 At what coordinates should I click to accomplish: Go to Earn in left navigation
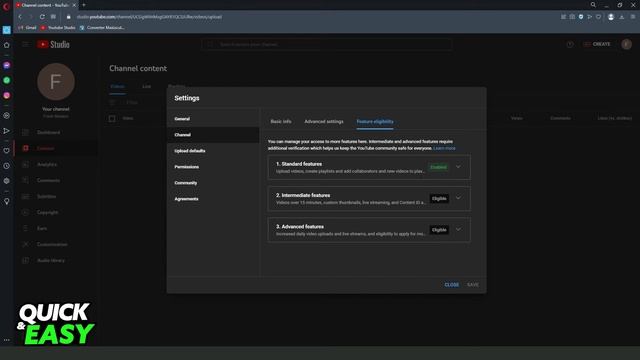click(42, 229)
